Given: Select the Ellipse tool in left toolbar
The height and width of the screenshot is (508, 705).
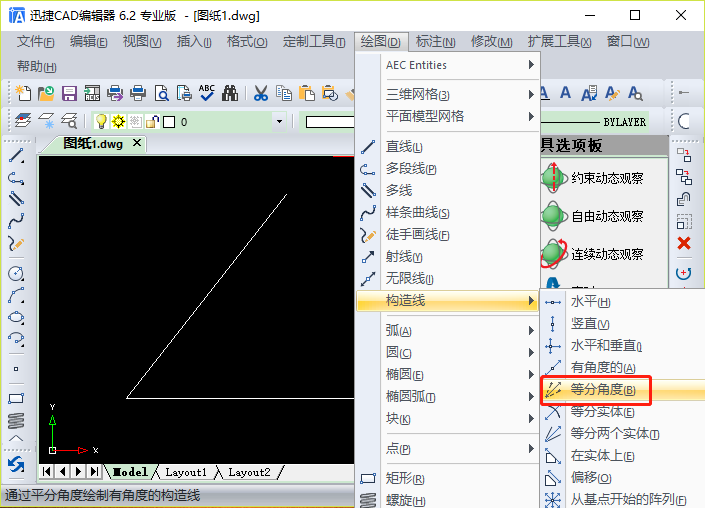Looking at the screenshot, I should [x=16, y=317].
